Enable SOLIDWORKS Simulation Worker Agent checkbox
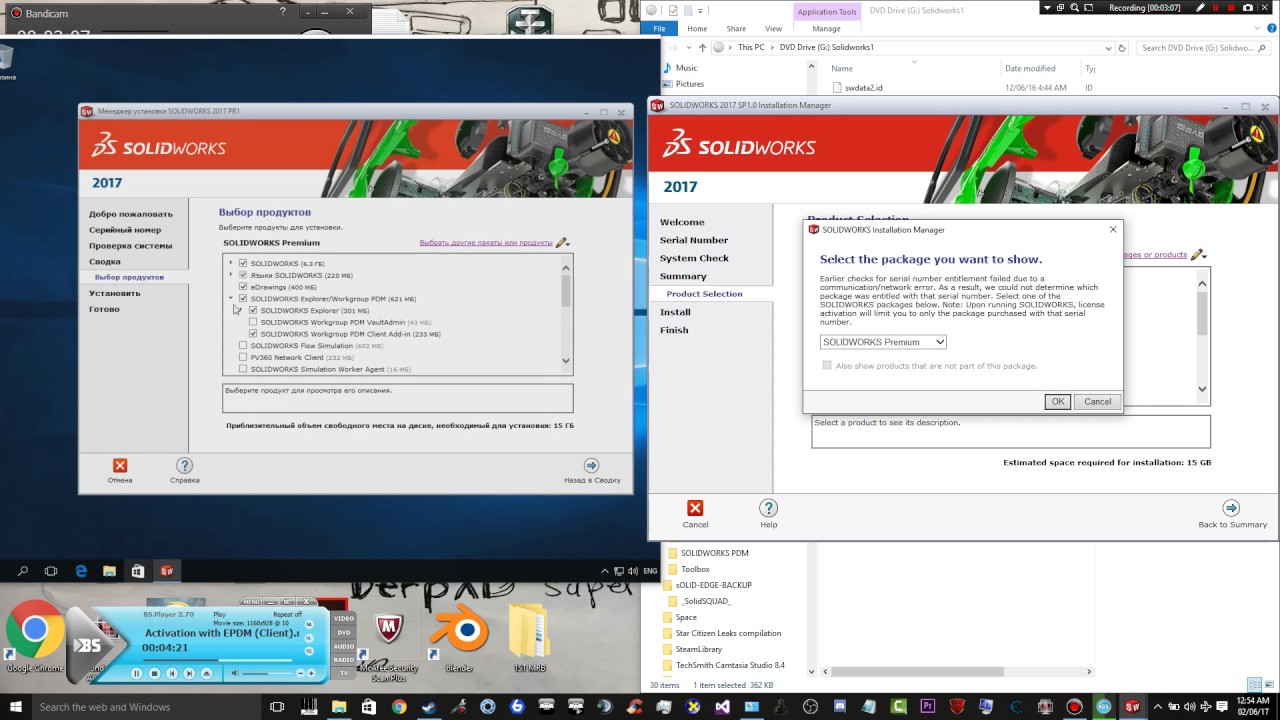Image resolution: width=1280 pixels, height=720 pixels. (x=243, y=369)
